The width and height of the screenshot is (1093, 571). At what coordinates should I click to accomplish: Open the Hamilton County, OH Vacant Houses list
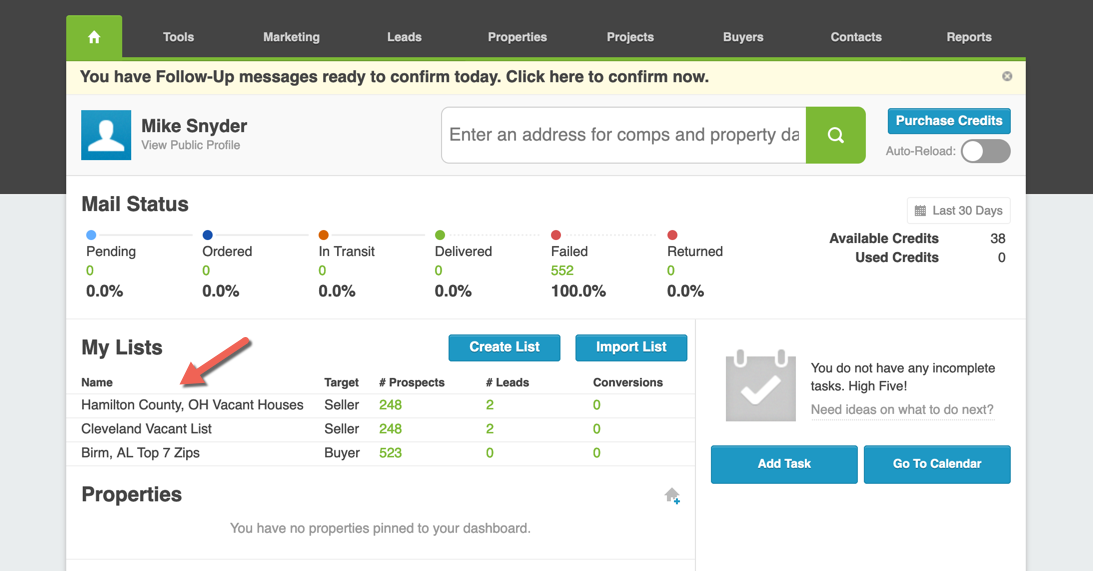coord(192,405)
